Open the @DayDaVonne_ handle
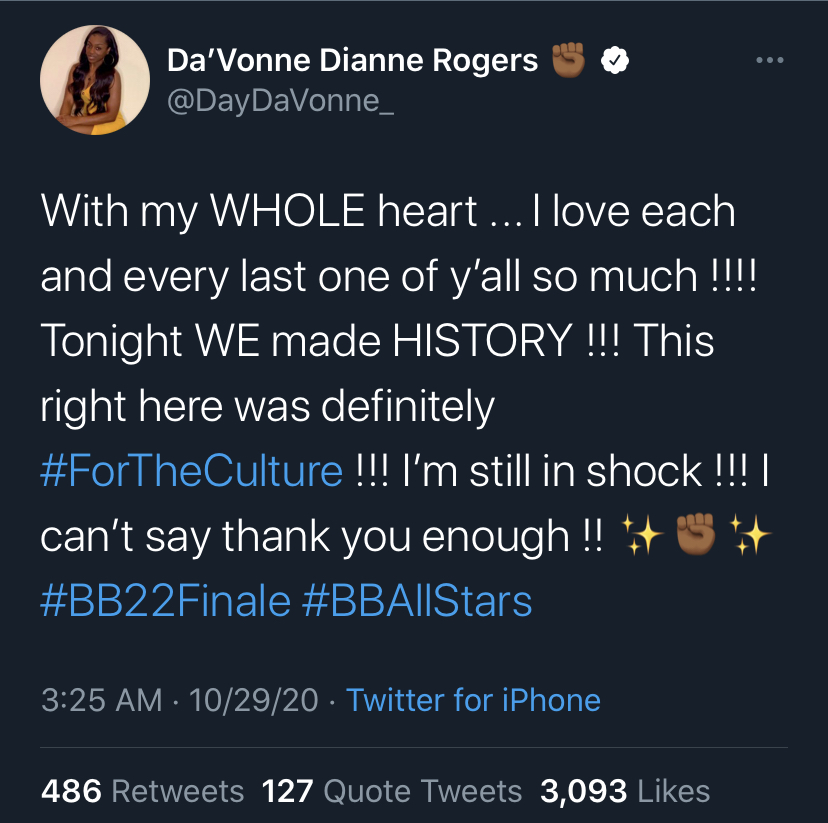828x823 pixels. coord(280,100)
